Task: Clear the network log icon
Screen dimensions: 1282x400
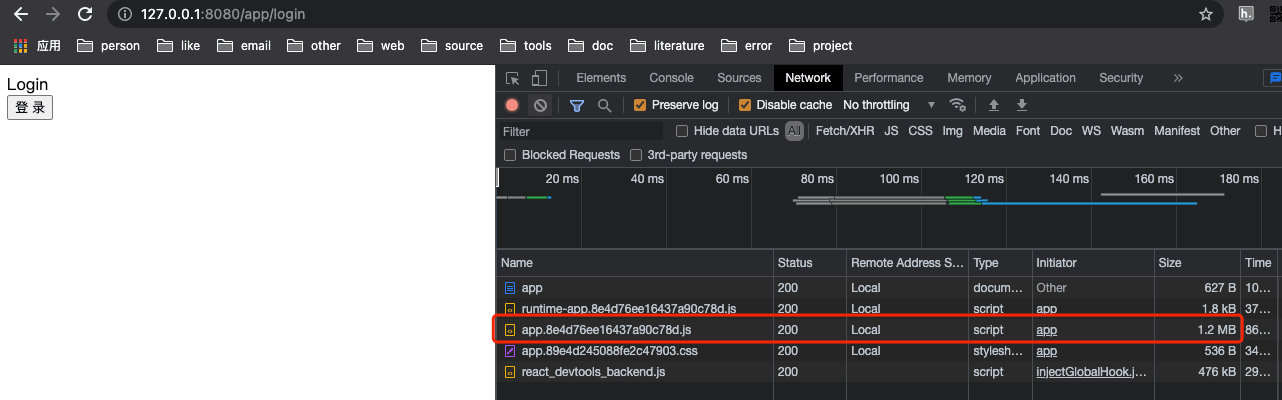Action: coord(540,105)
